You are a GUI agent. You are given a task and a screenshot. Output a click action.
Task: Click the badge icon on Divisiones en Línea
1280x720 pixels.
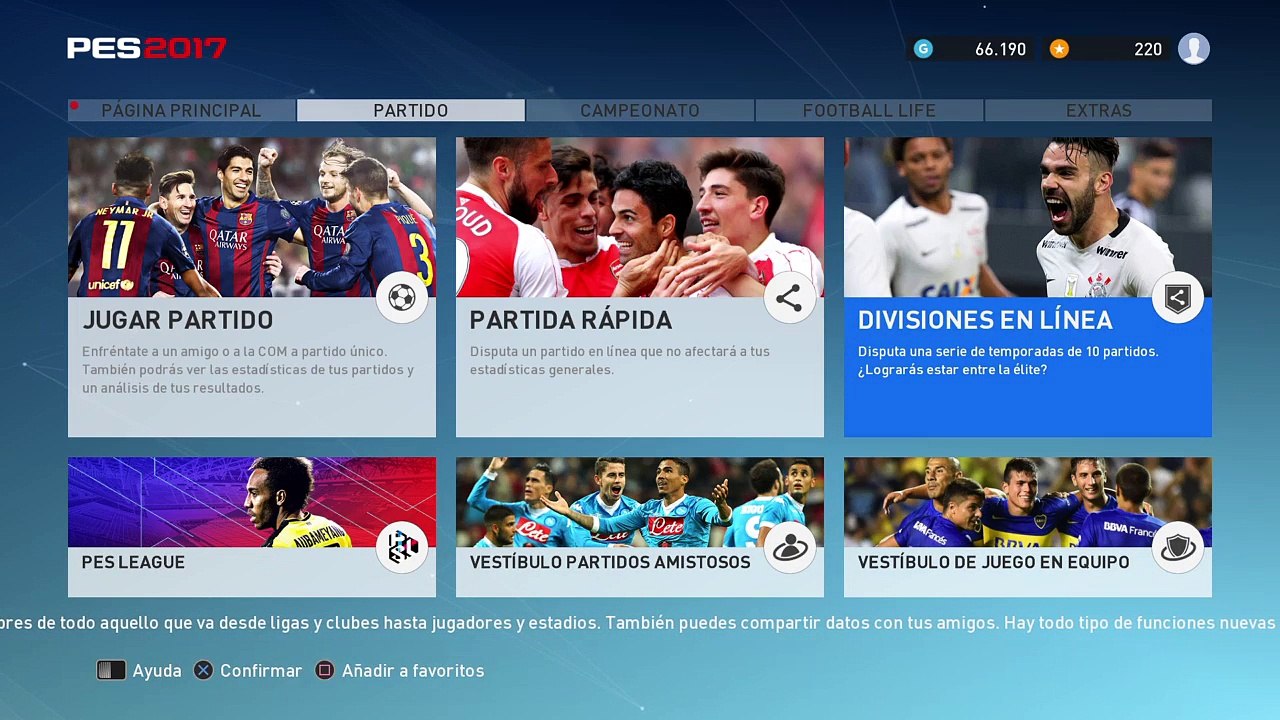click(1177, 298)
